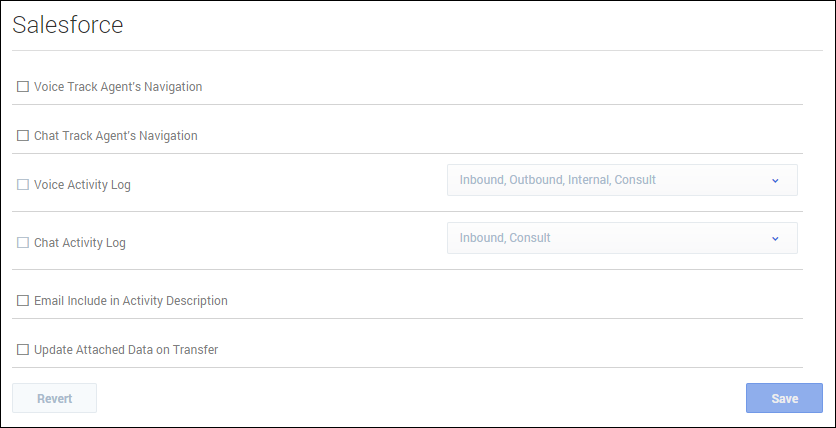Click the Save button
This screenshot has height=428, width=836.
pyautogui.click(x=784, y=398)
